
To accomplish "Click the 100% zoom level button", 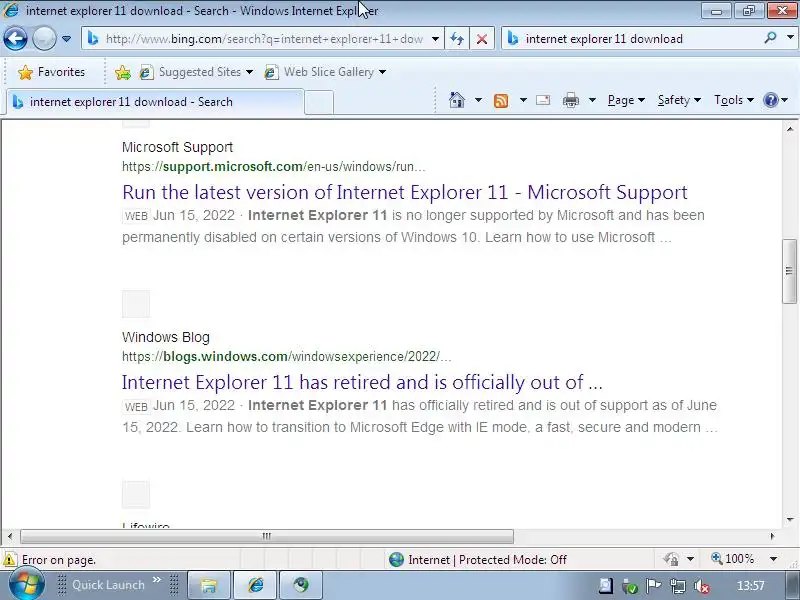I will pos(733,559).
